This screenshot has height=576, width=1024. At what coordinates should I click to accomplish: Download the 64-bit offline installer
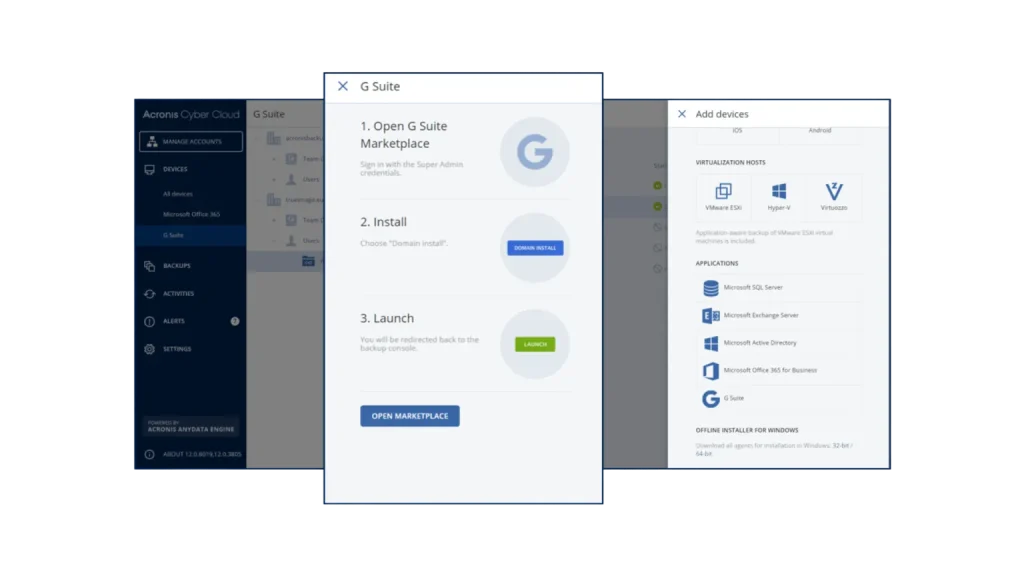coord(704,453)
